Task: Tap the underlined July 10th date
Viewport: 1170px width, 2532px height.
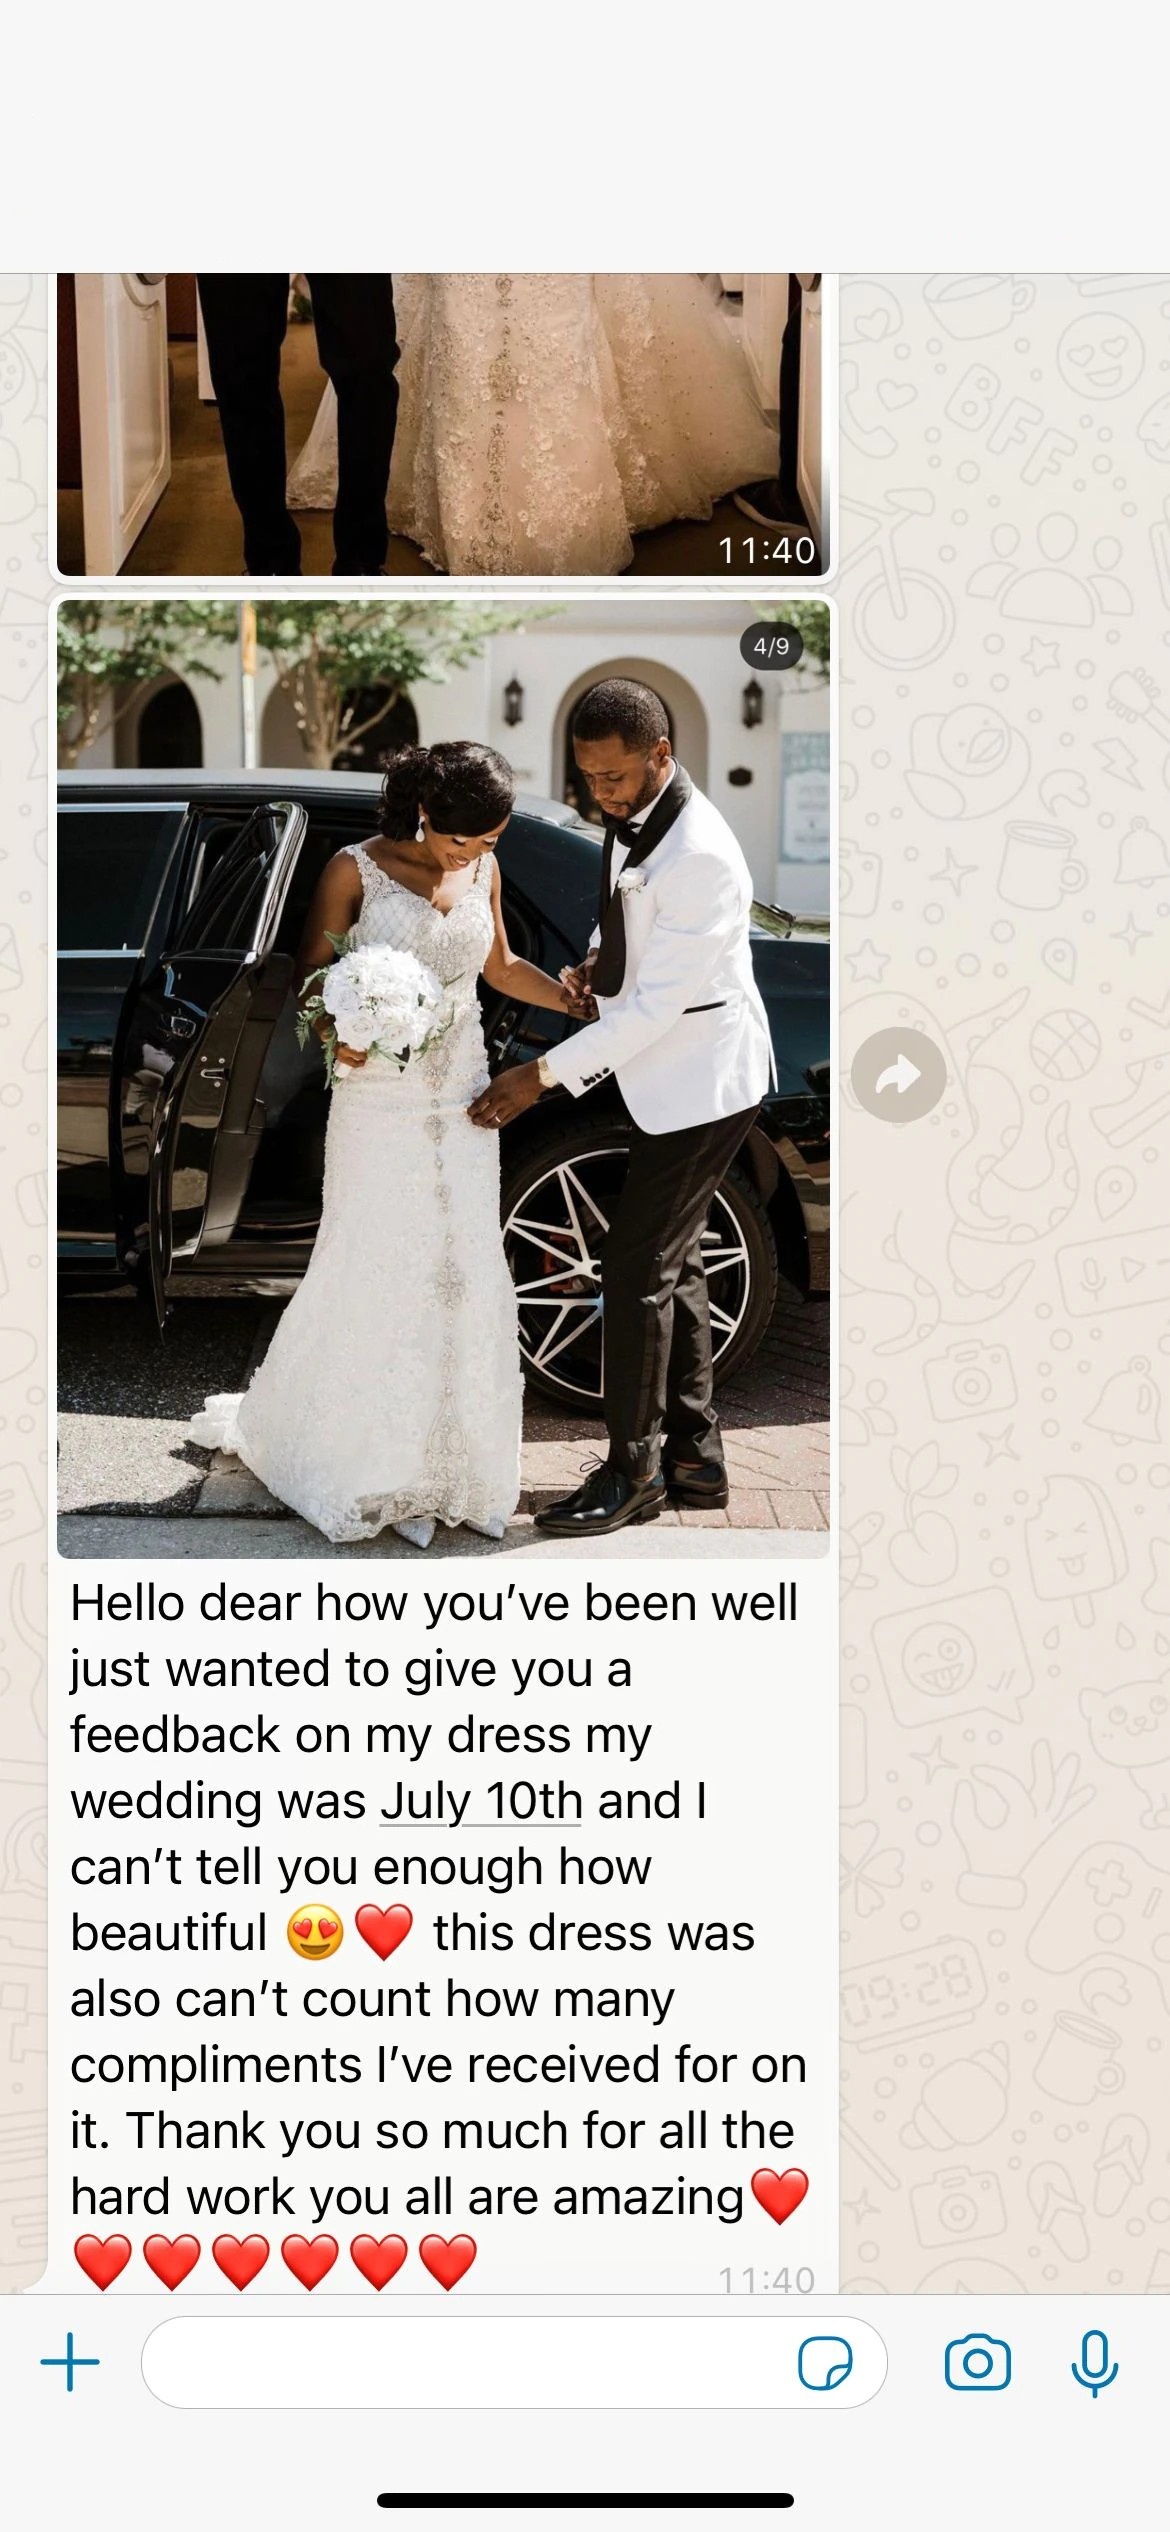Action: (x=481, y=1801)
